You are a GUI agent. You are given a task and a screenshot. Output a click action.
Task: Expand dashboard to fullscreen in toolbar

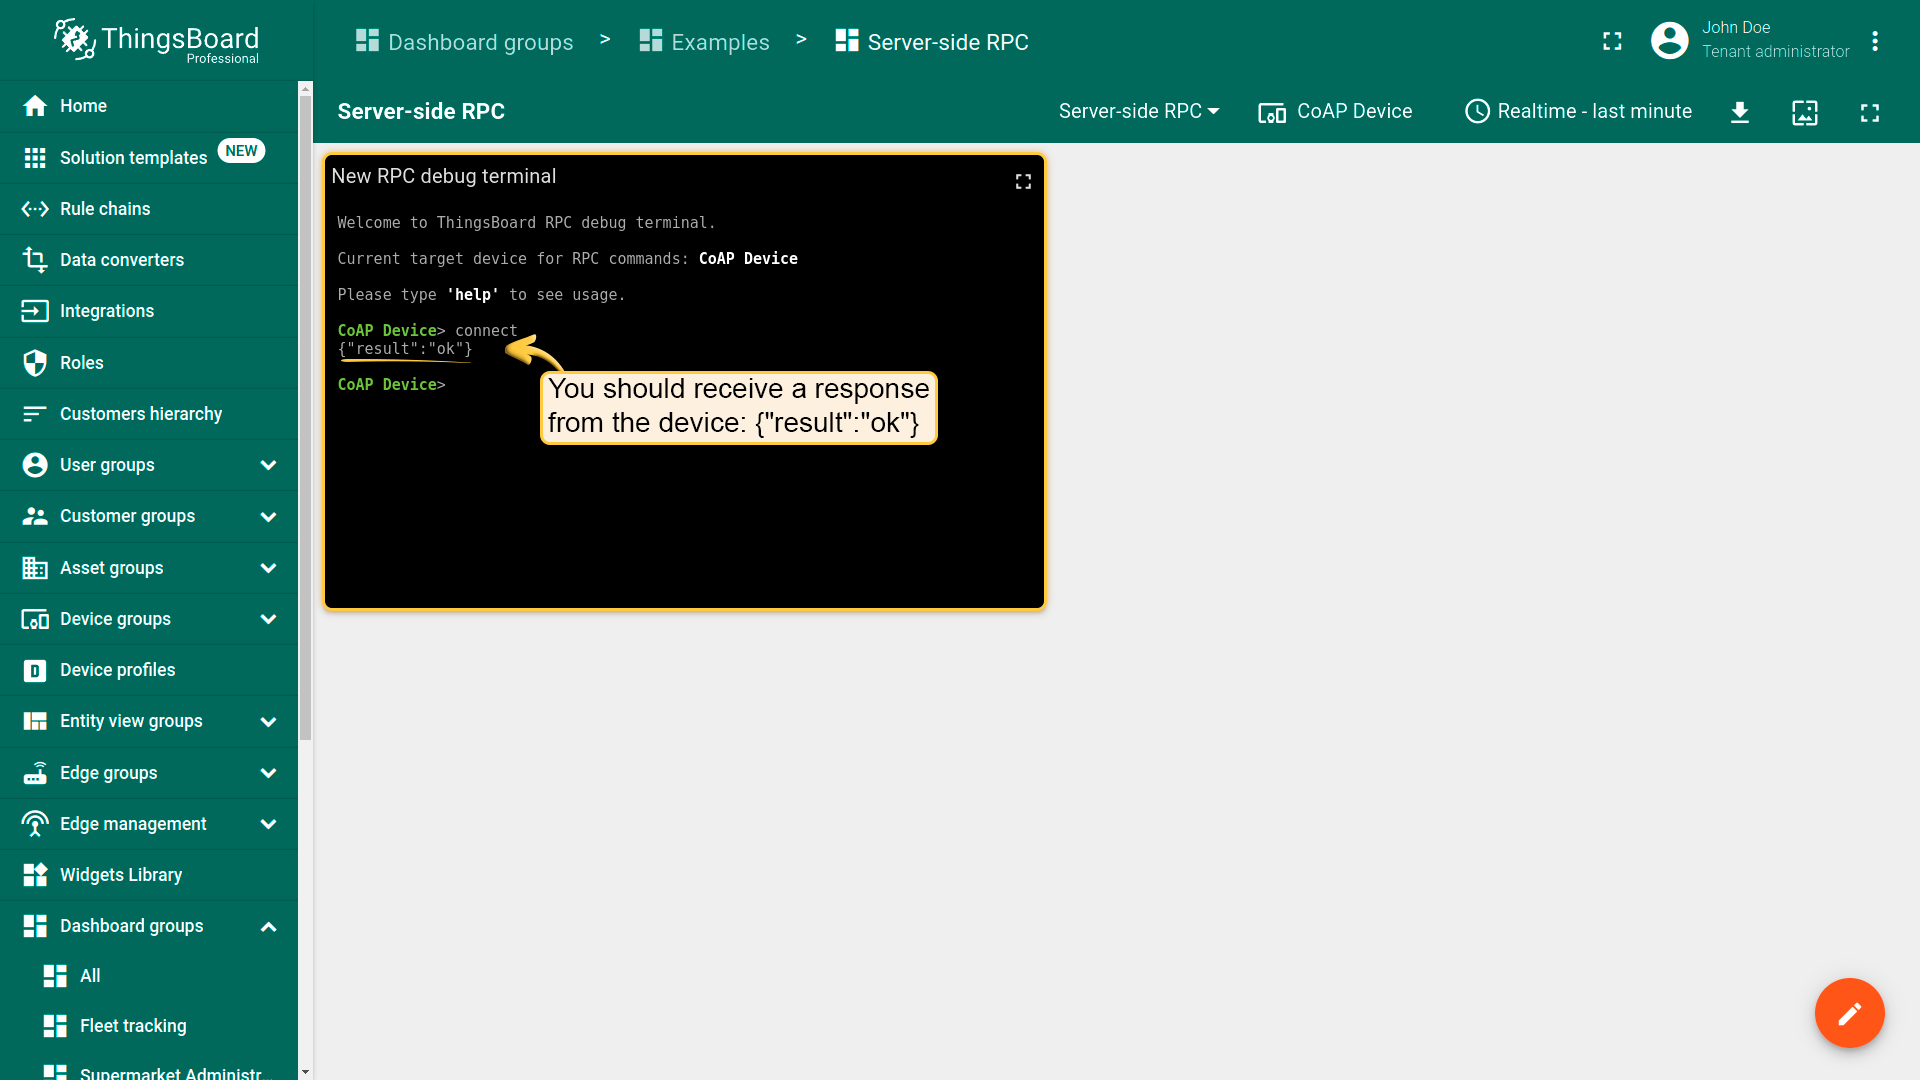(x=1870, y=112)
